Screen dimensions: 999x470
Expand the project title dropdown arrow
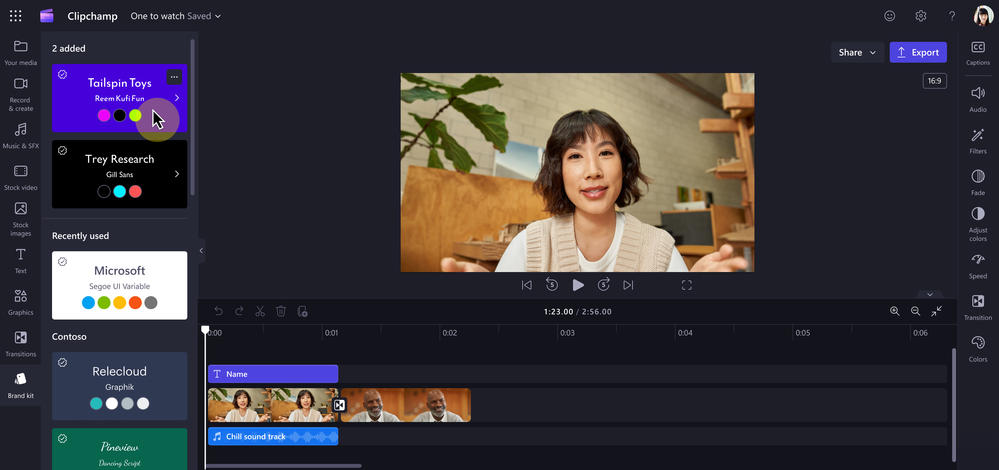(218, 16)
